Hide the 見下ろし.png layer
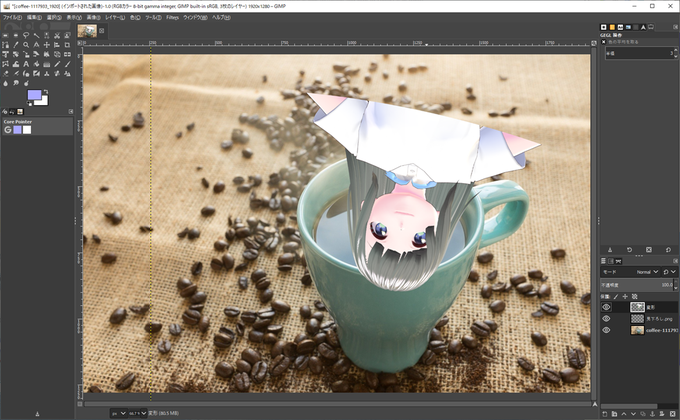Viewport: 680px width, 420px height. [606, 318]
